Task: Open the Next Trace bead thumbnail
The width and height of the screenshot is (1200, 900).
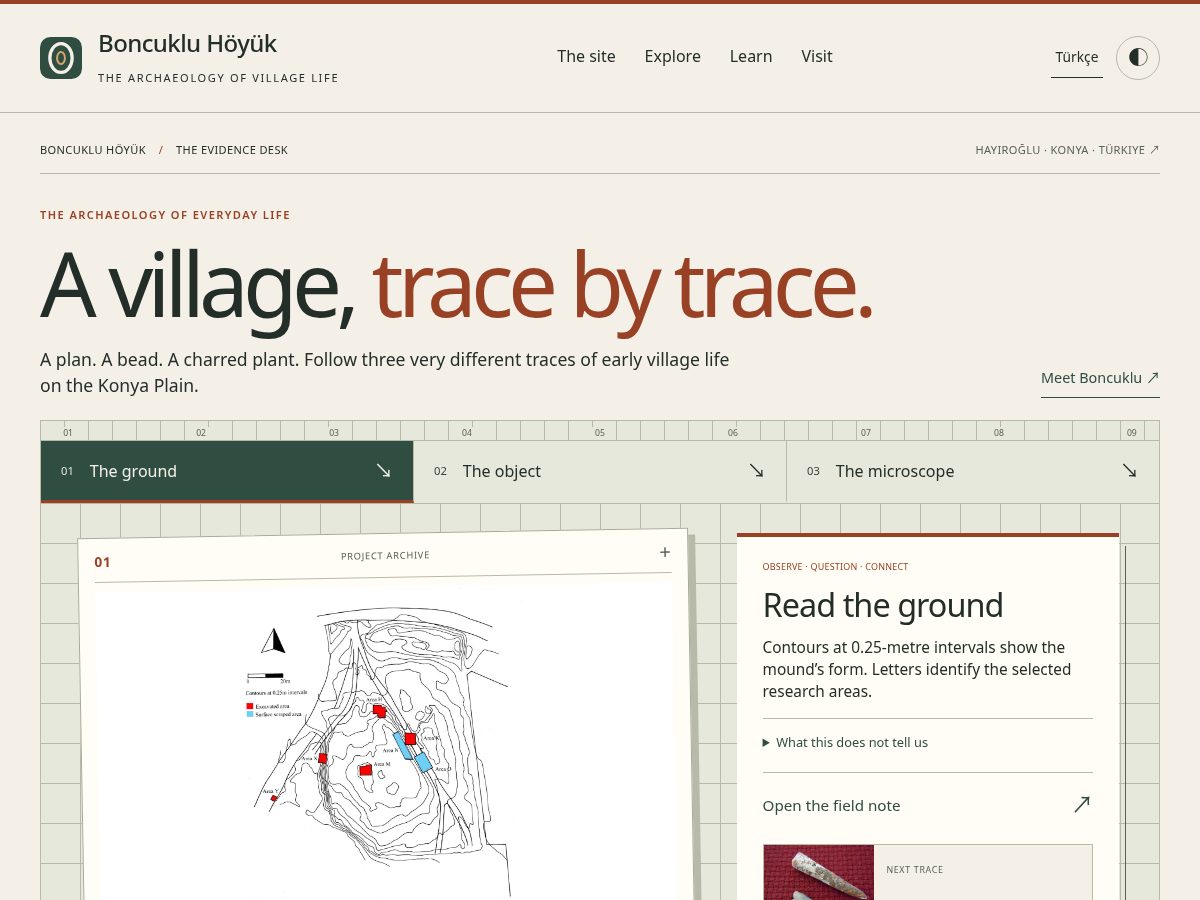Action: (x=819, y=872)
